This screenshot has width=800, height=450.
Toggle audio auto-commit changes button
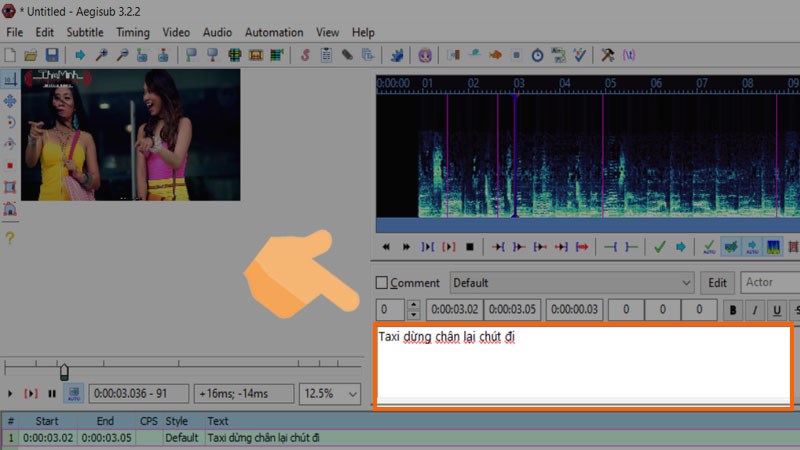point(709,247)
